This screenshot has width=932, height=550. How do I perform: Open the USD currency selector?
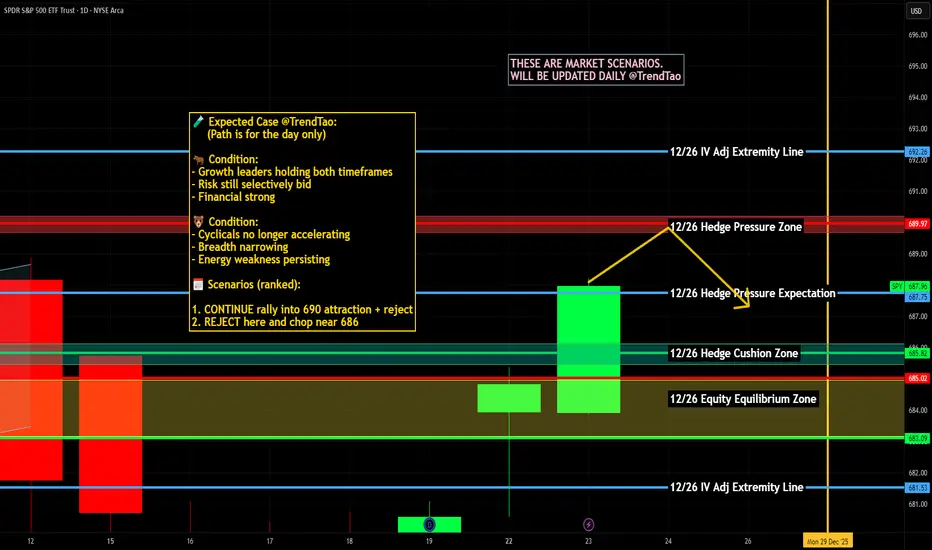pos(917,11)
